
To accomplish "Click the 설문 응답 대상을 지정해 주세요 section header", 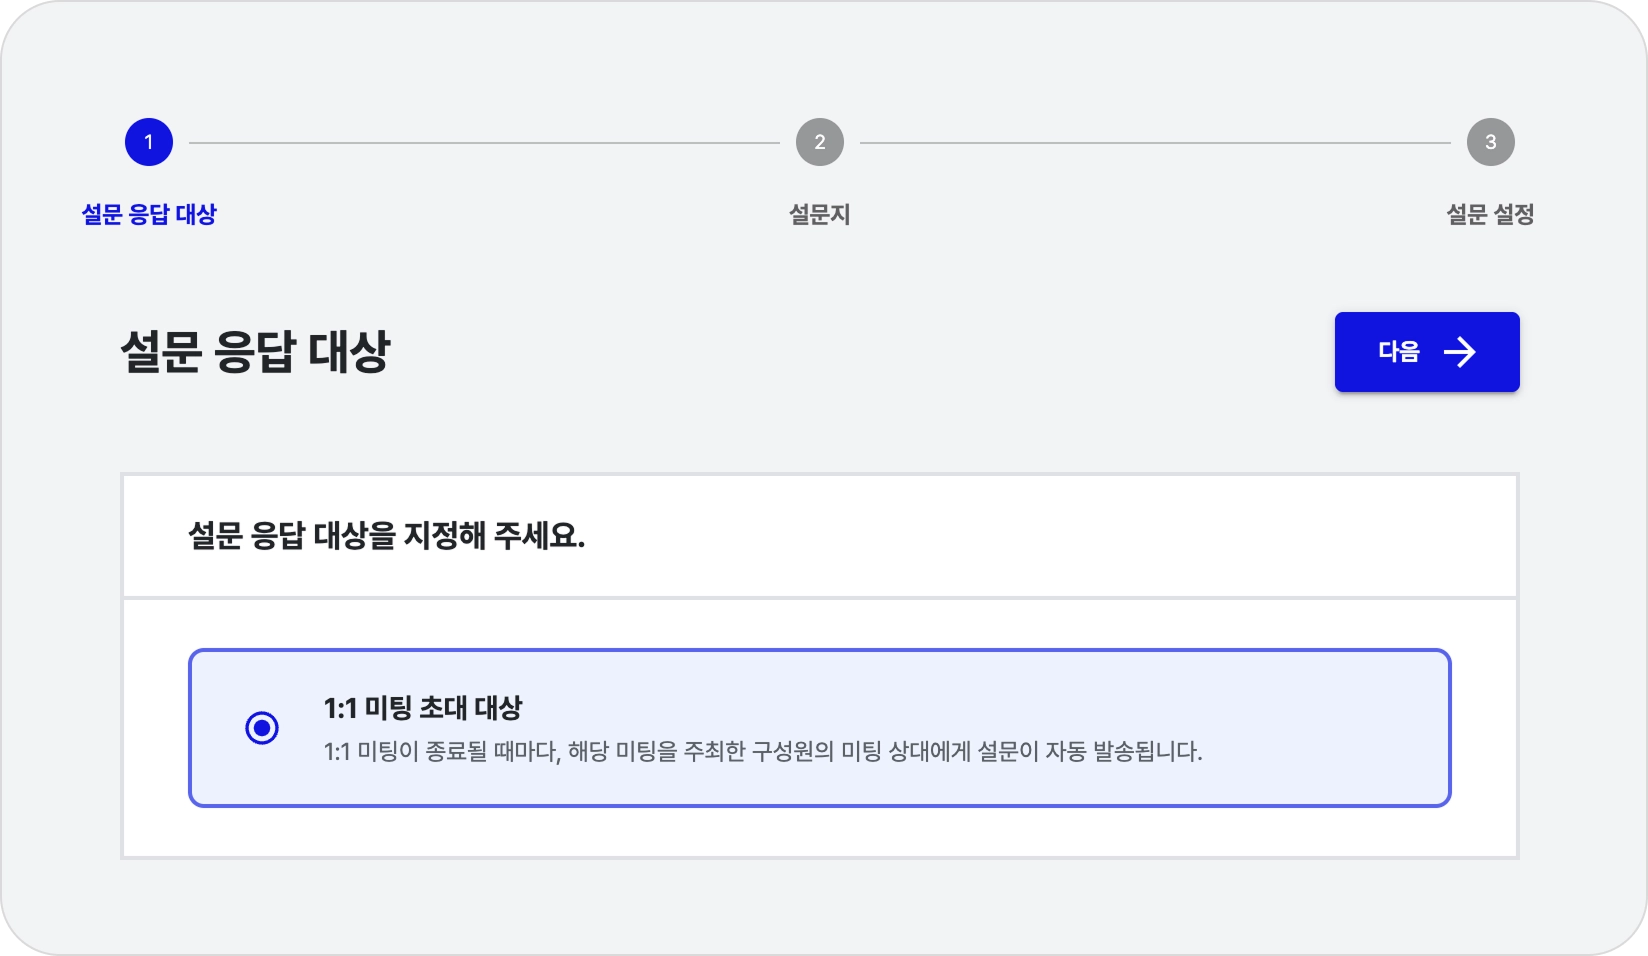I will [386, 536].
